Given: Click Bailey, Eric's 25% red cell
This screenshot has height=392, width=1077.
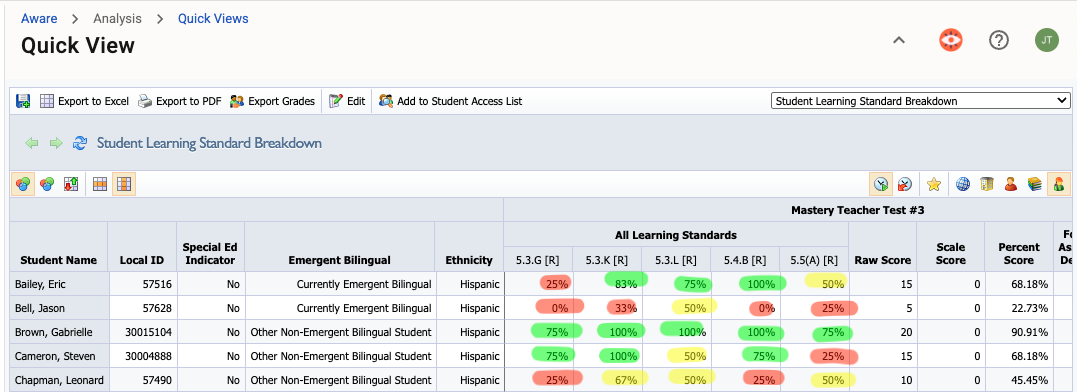Looking at the screenshot, I should pos(538,284).
